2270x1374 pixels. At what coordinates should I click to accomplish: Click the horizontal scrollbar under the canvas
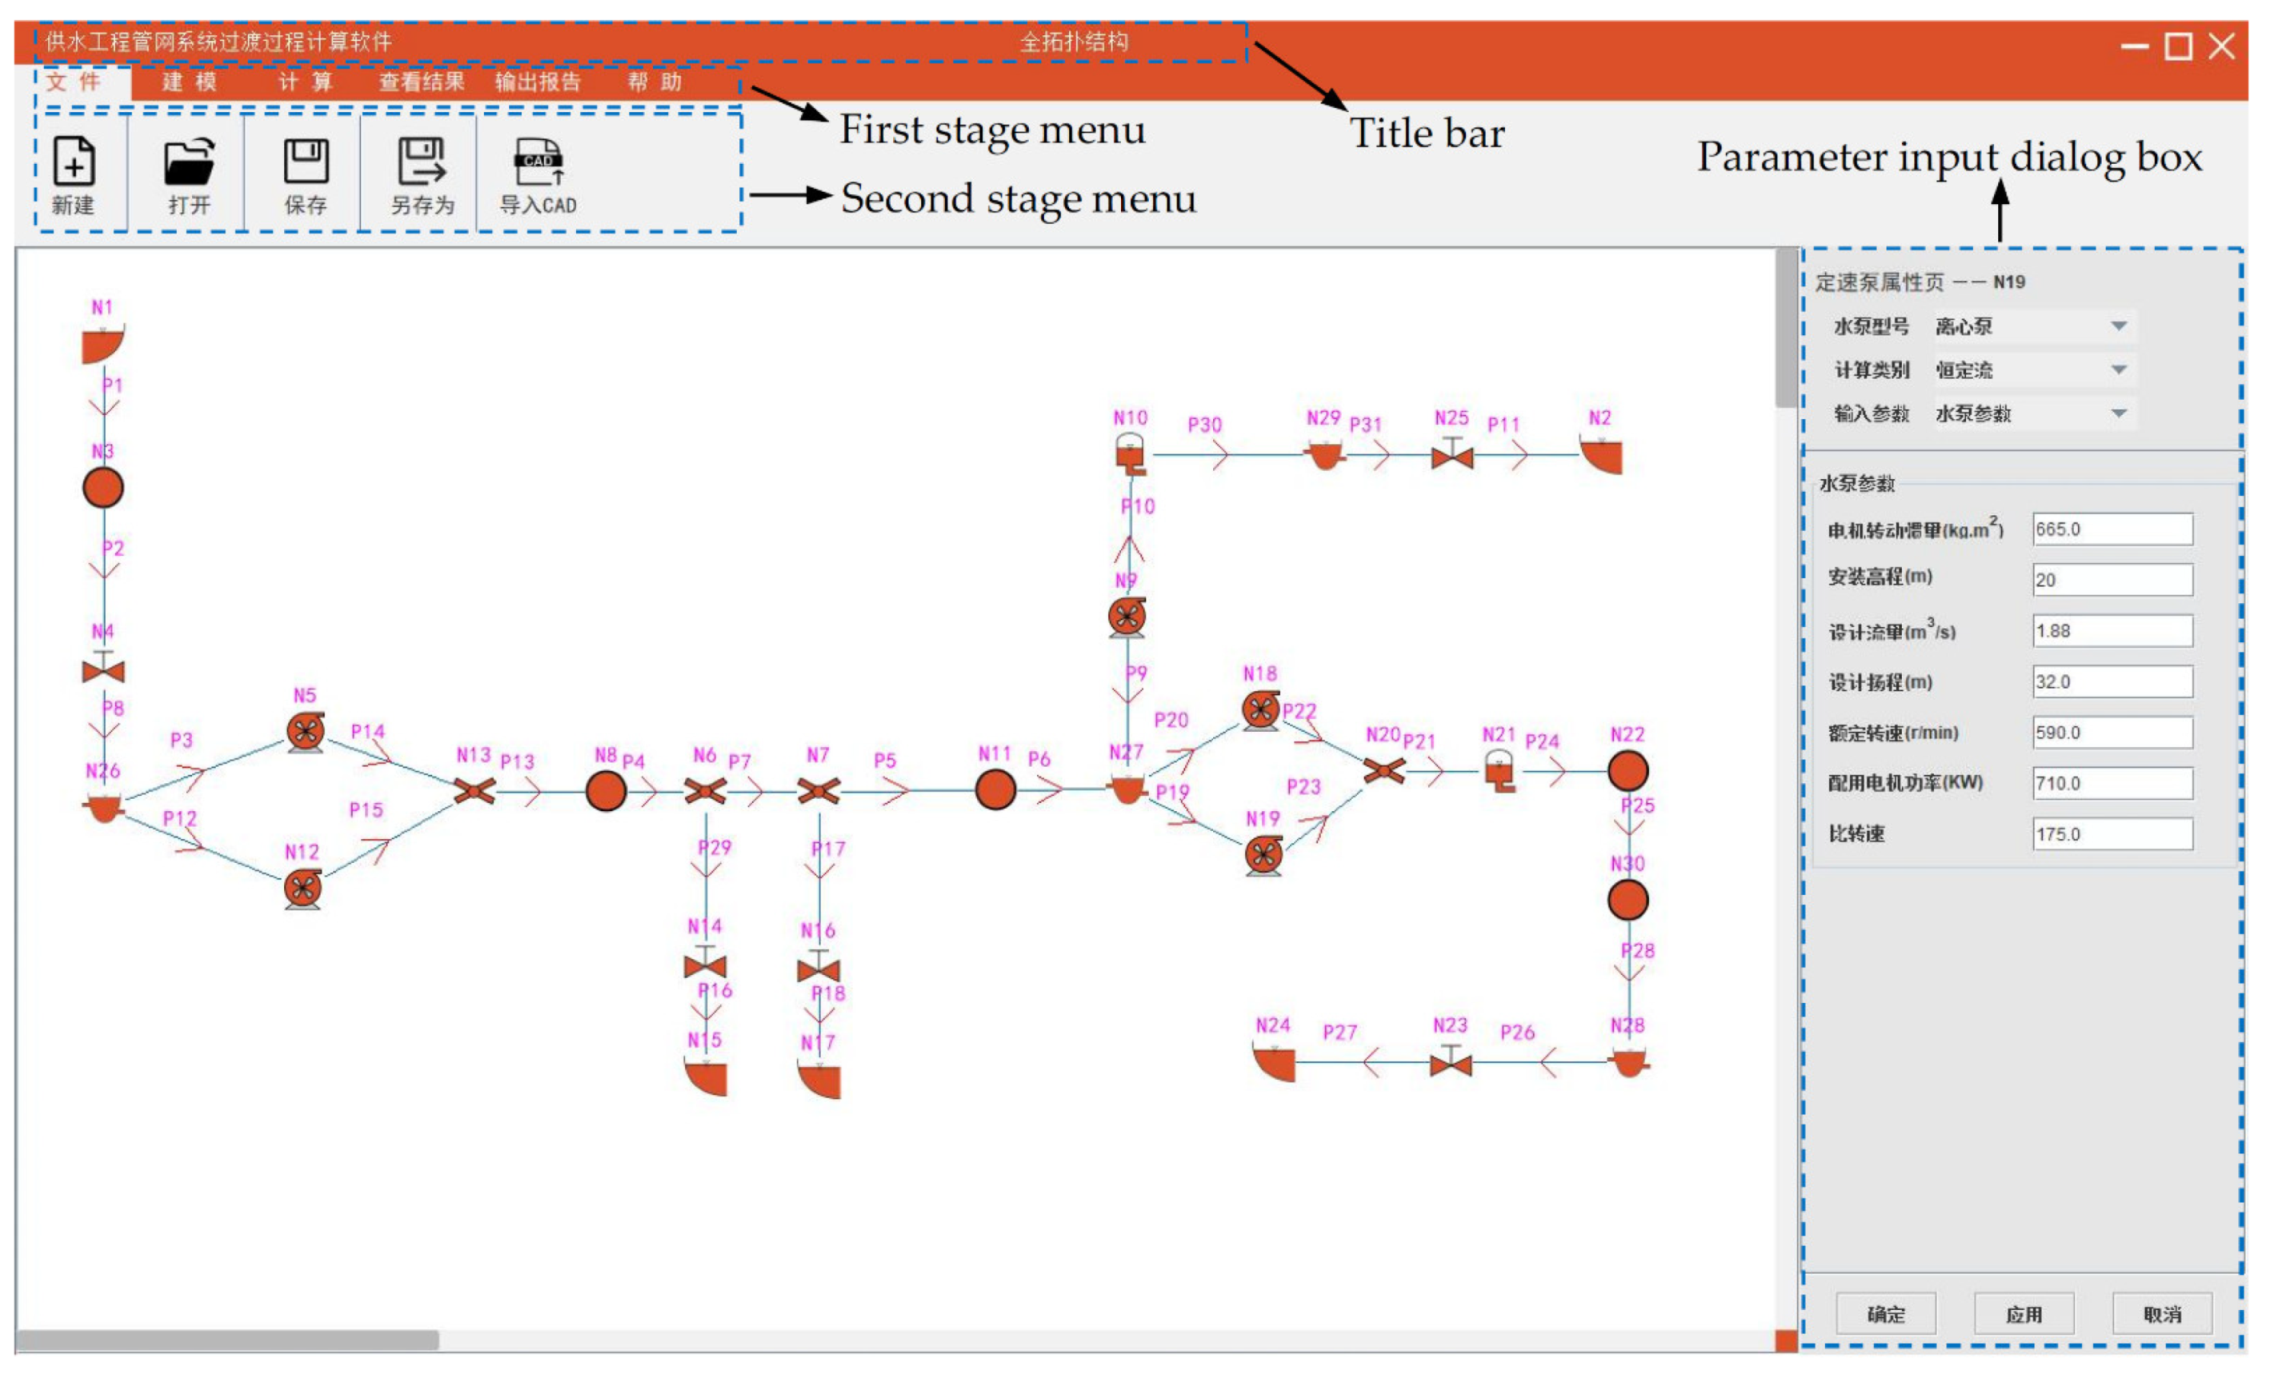228,1340
